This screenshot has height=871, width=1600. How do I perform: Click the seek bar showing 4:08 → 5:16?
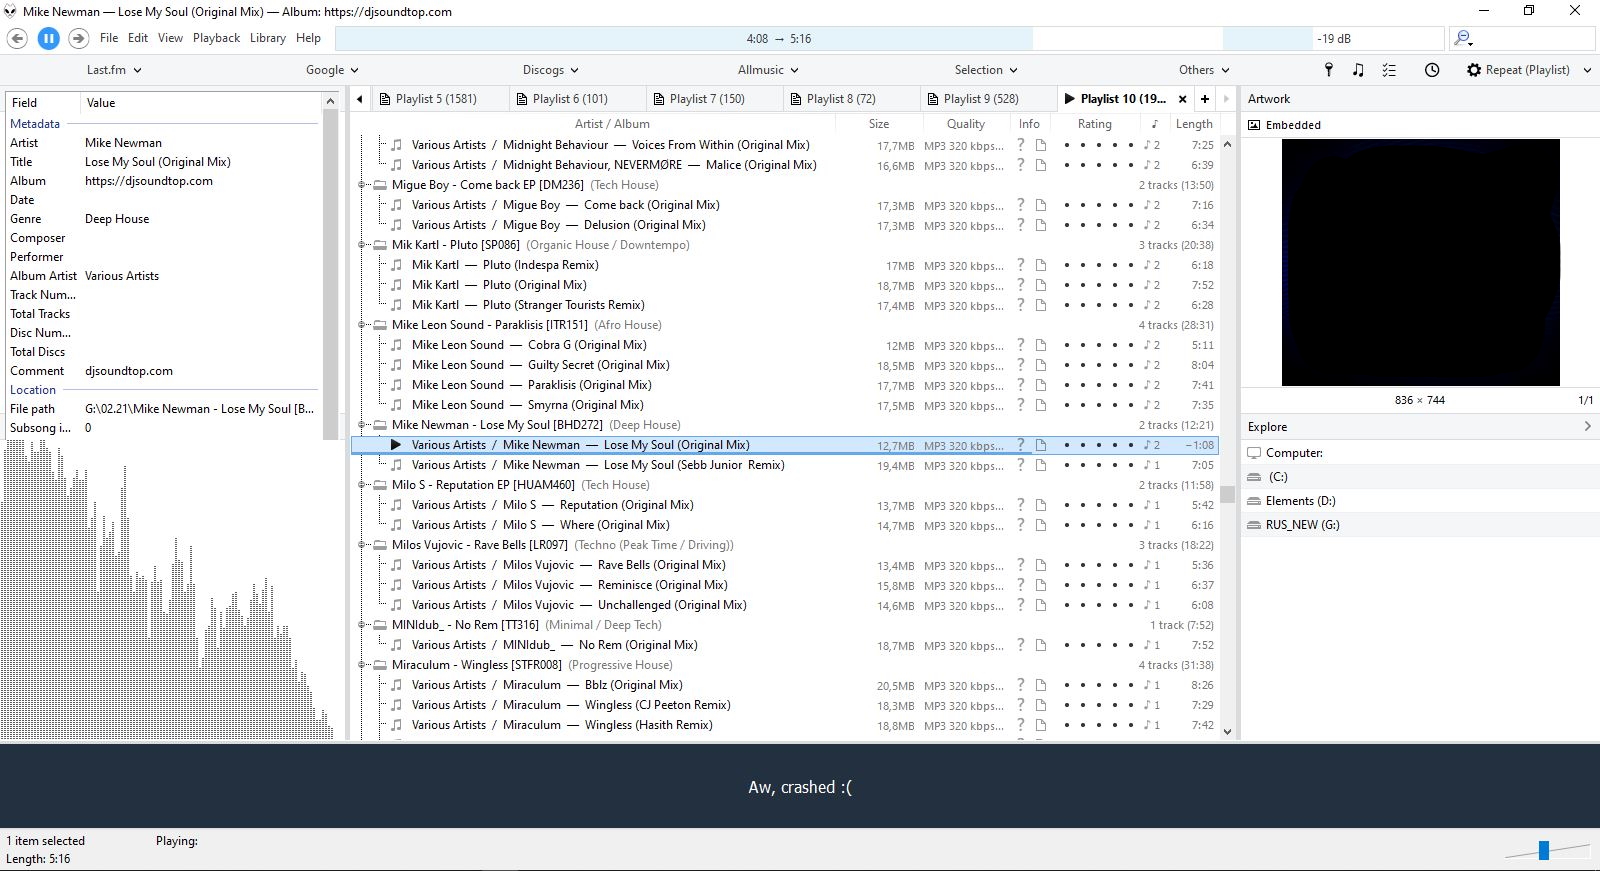[x=778, y=39]
